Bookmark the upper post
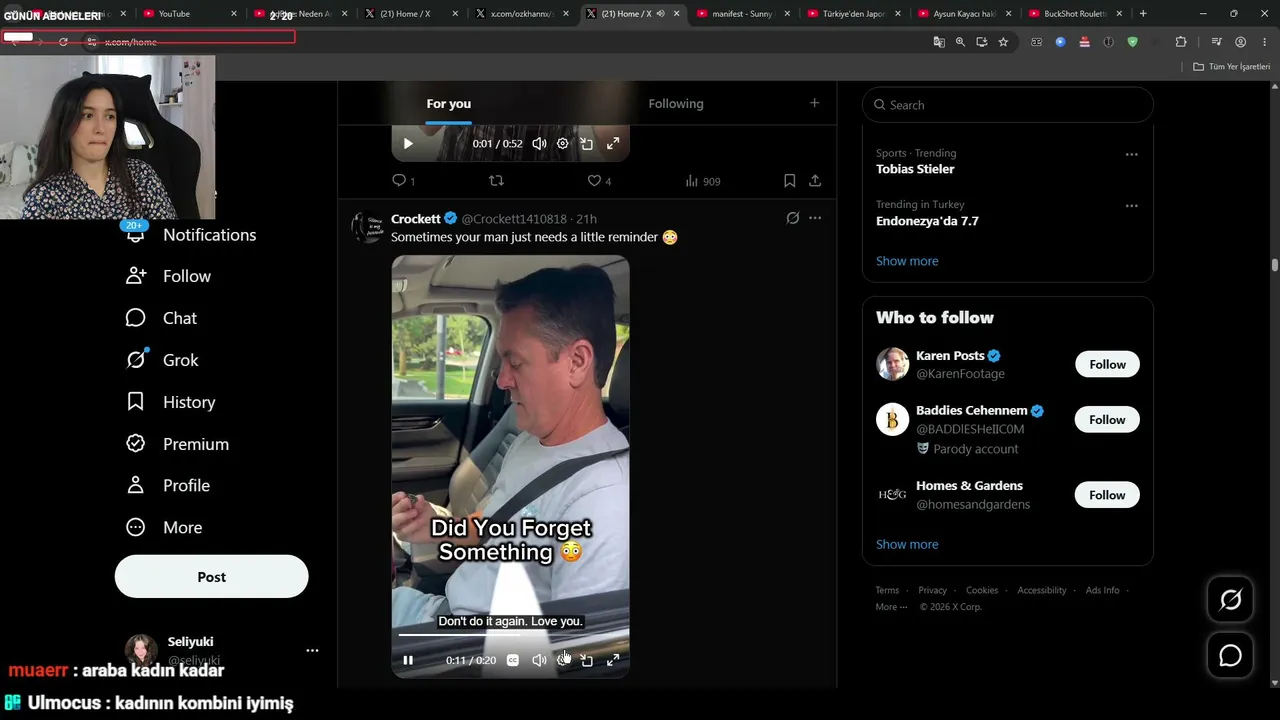 (789, 181)
